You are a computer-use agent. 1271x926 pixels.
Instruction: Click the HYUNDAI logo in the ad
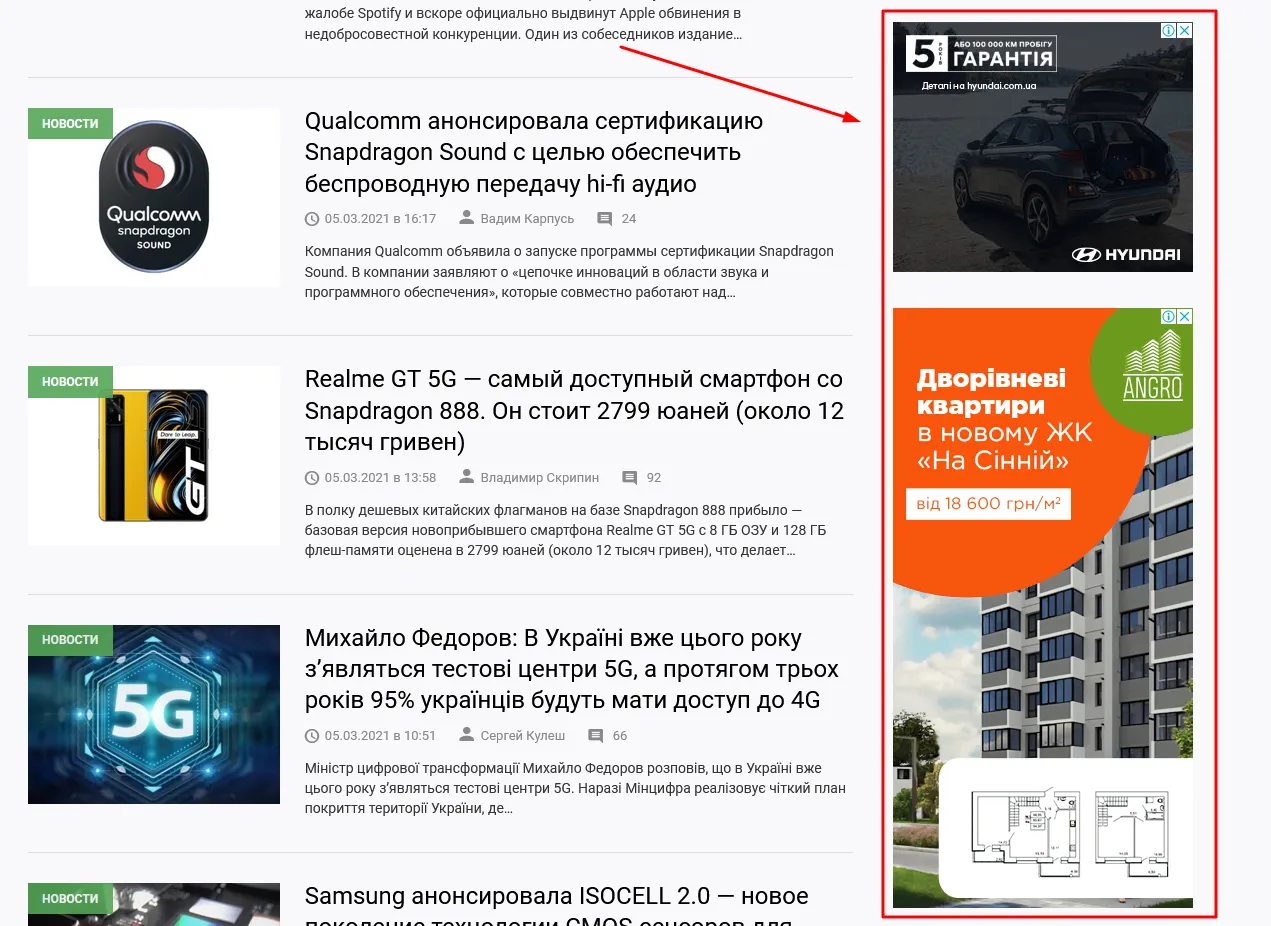(x=1126, y=255)
